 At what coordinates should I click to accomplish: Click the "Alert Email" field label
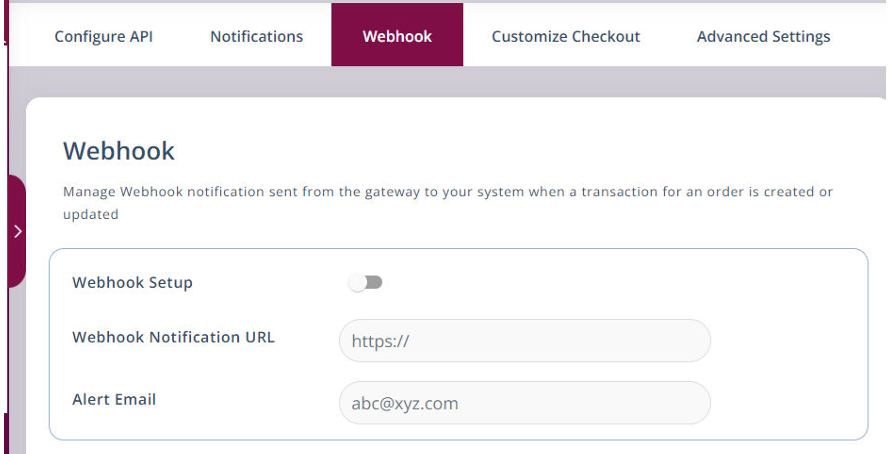point(114,399)
